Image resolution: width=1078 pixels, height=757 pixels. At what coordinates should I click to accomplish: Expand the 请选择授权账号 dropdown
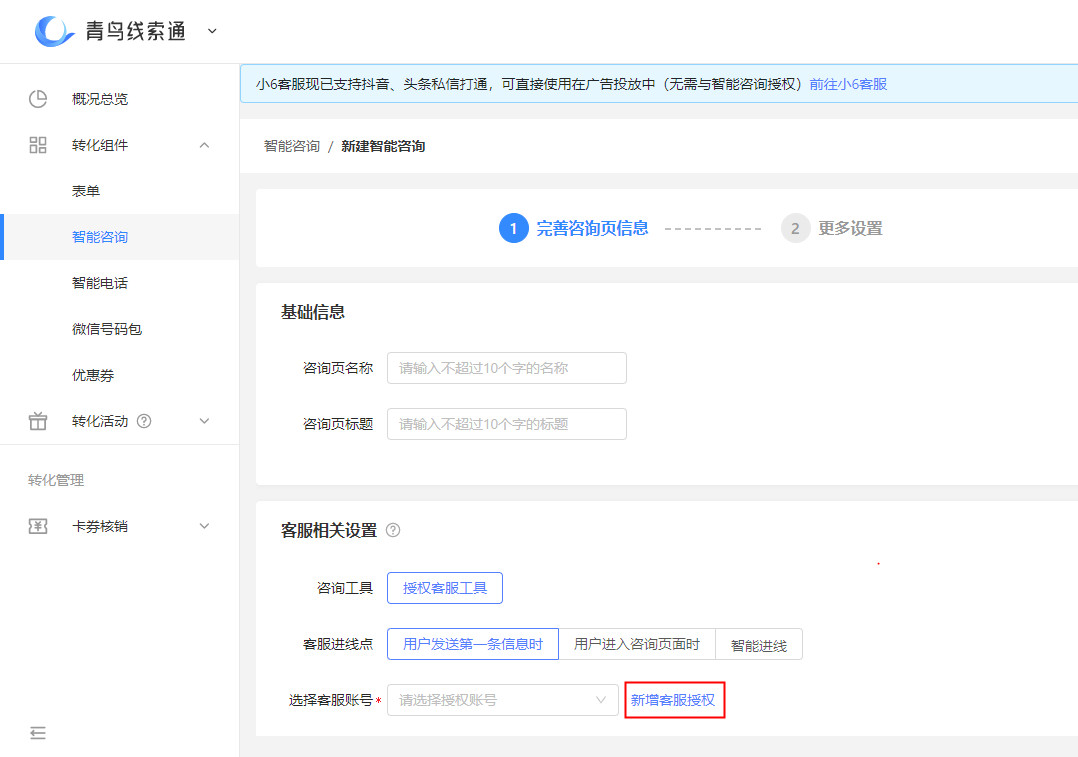coord(502,700)
